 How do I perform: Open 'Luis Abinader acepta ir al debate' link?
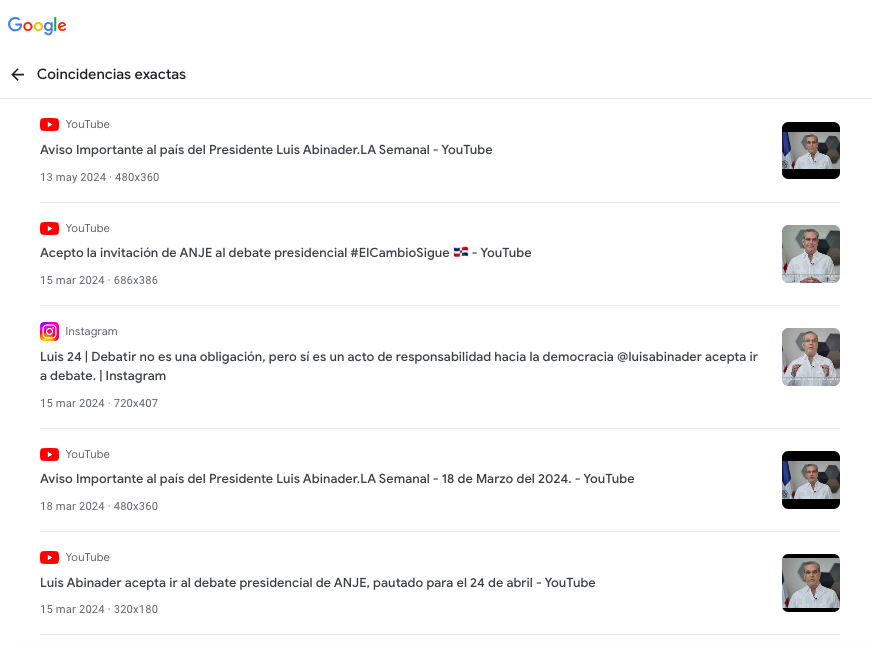click(318, 582)
